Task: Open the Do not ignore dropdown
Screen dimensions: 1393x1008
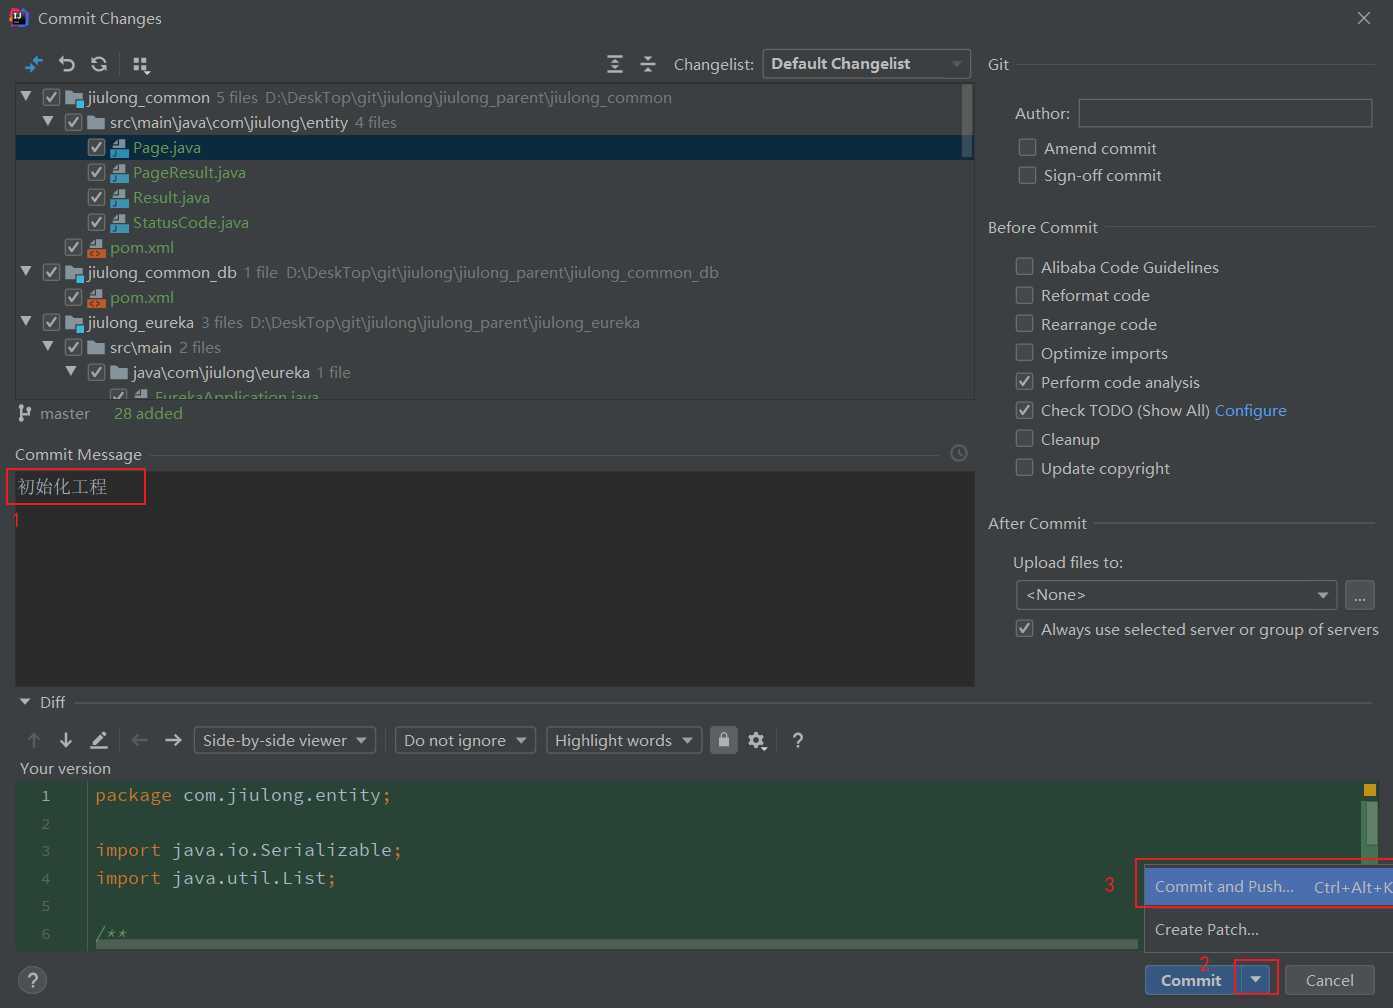Action: tap(465, 740)
